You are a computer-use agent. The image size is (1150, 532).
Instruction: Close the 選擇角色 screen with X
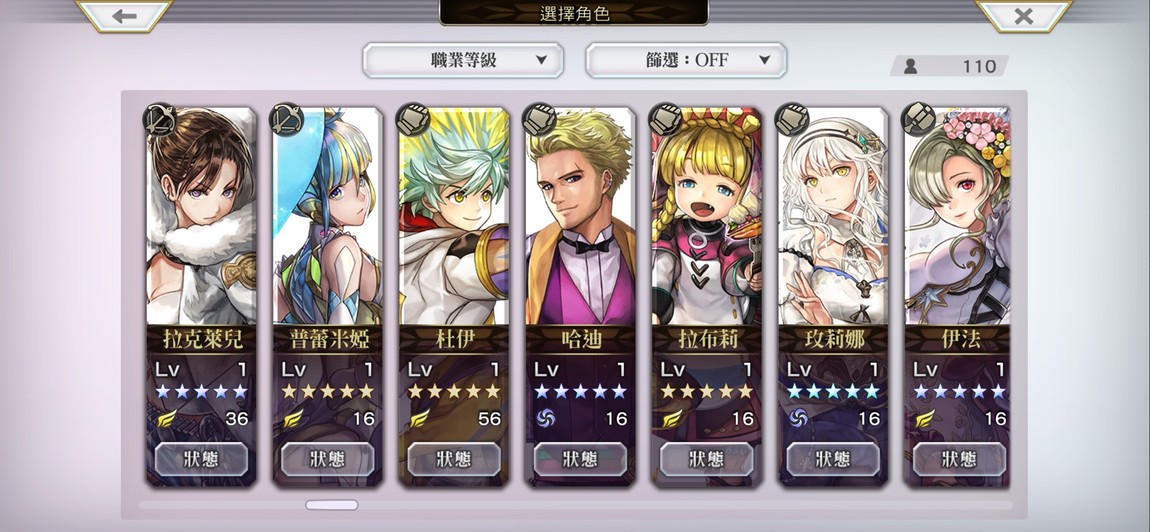click(x=1023, y=15)
